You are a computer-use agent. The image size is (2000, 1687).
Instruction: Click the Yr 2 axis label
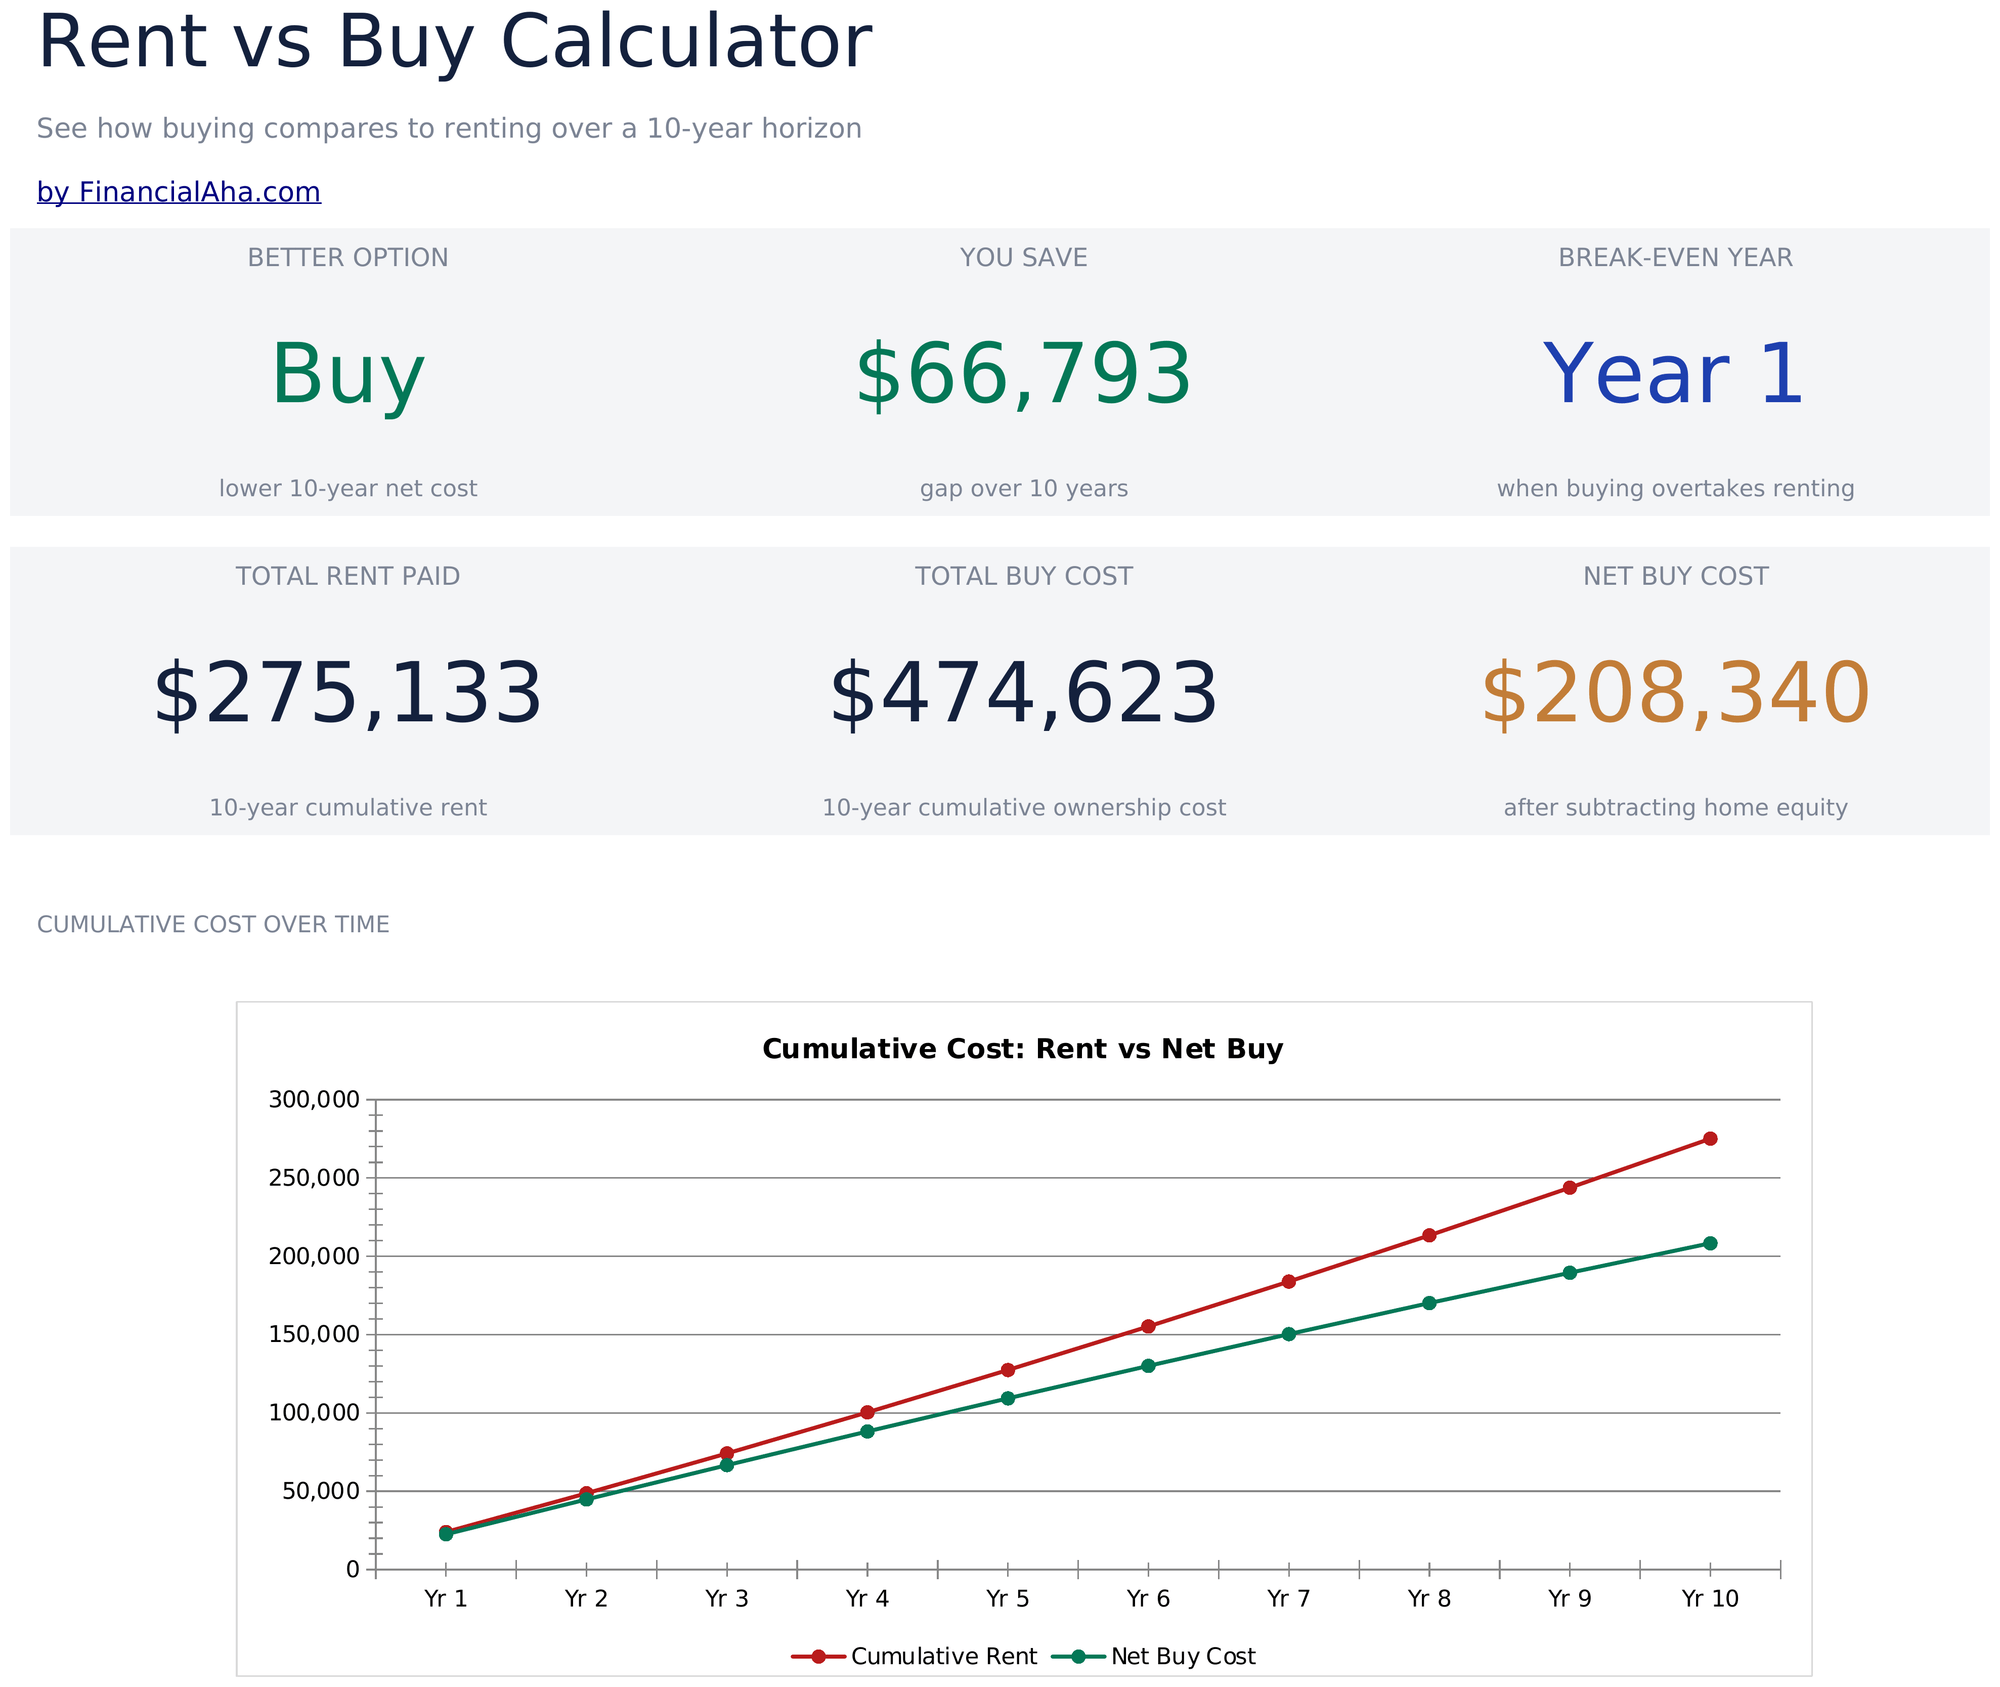click(x=586, y=1598)
